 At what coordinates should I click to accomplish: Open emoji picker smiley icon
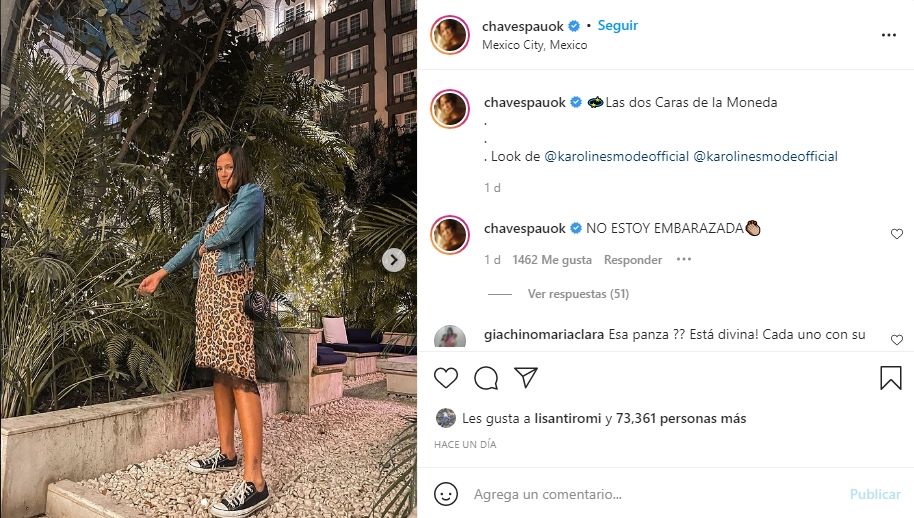[x=446, y=494]
